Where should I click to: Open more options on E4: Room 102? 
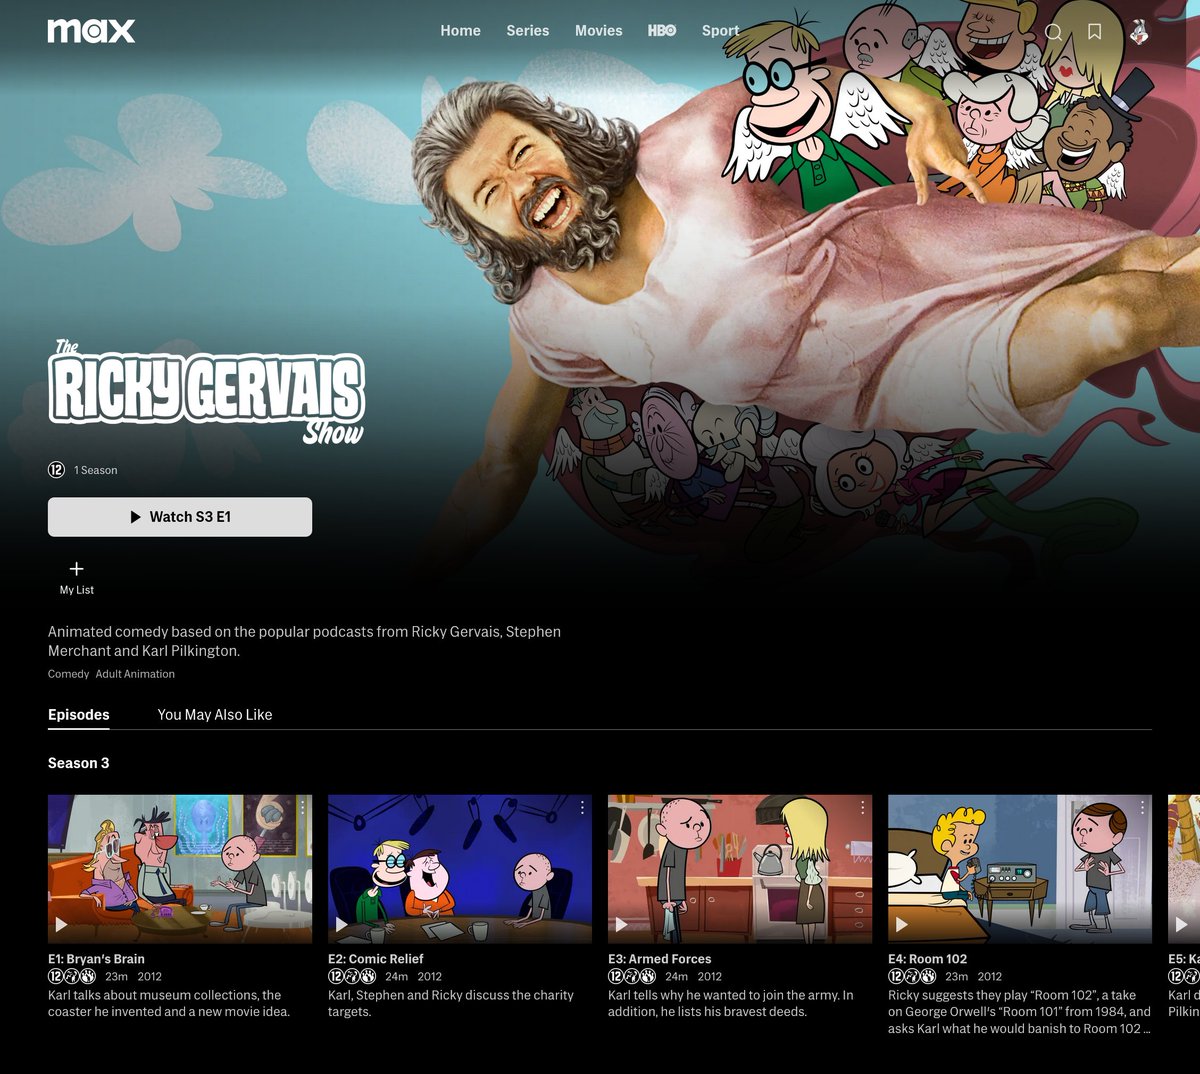coord(1142,807)
